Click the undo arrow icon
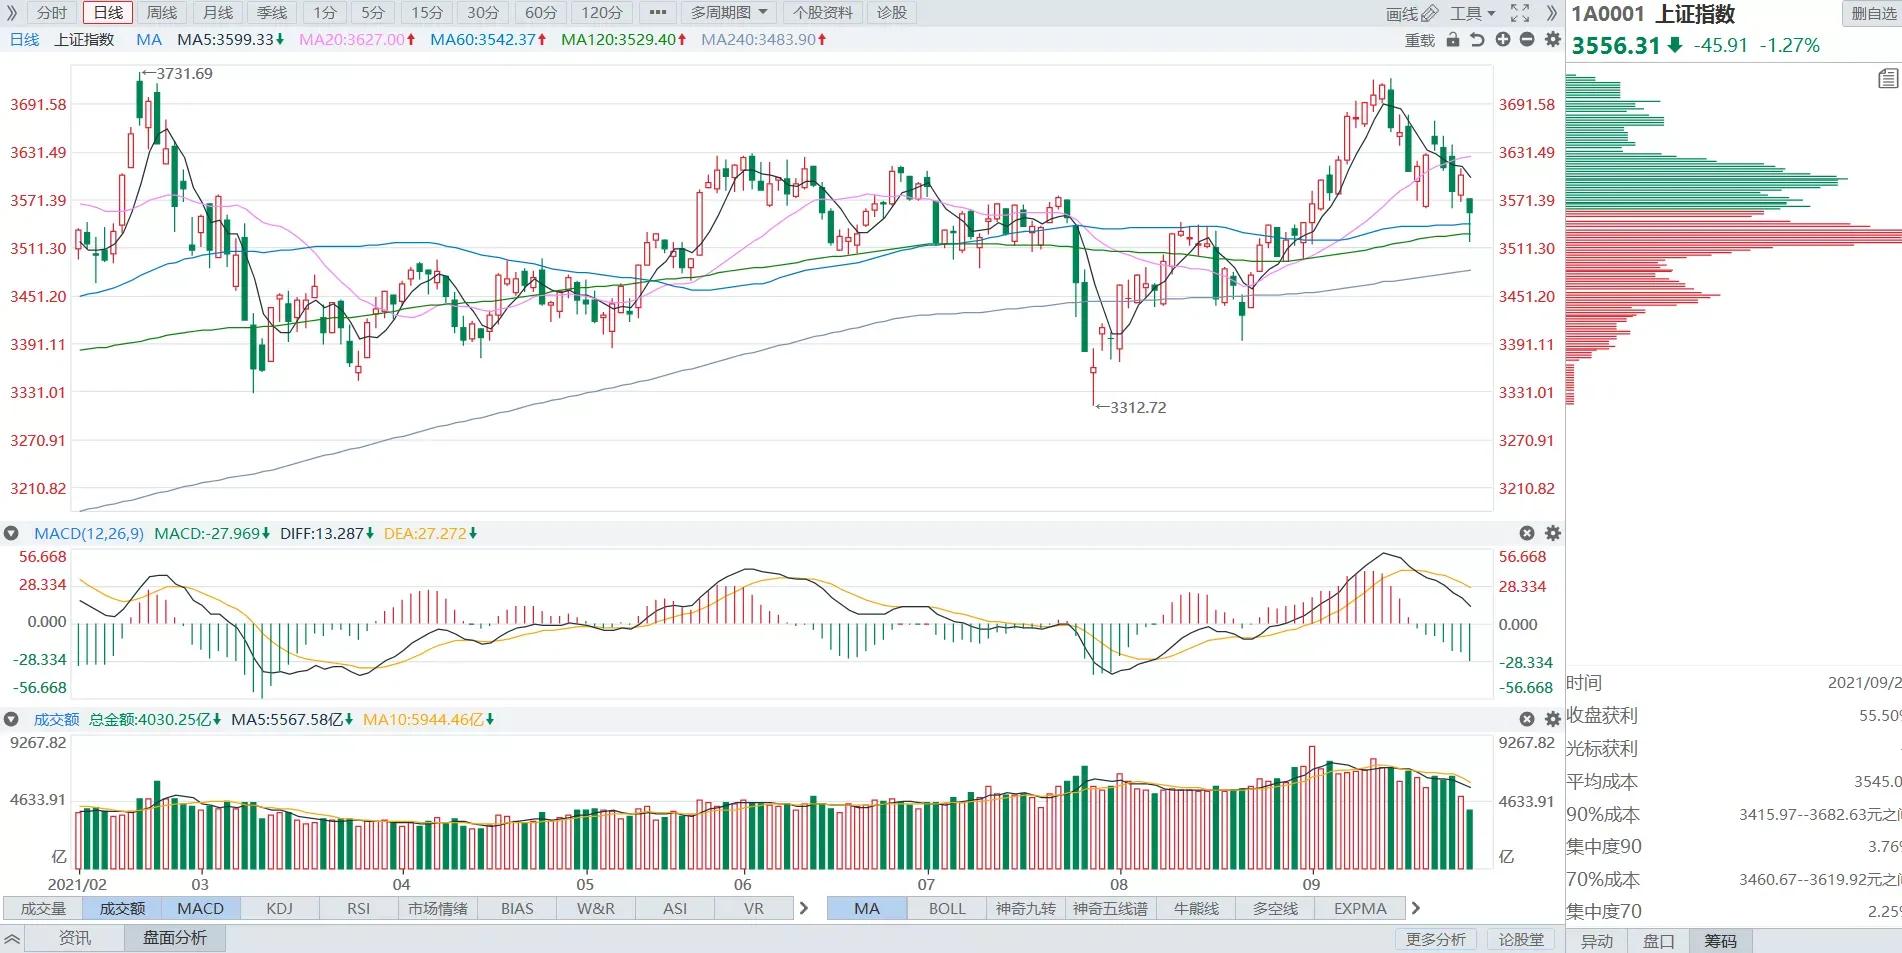1902x953 pixels. point(1477,40)
